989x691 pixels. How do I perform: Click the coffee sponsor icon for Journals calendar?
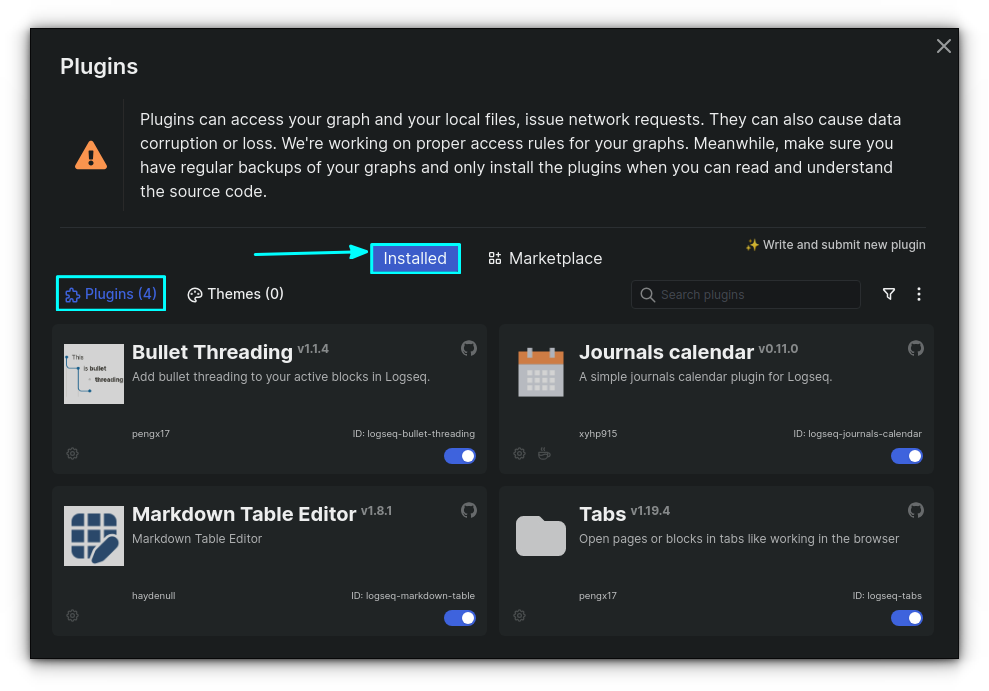coord(544,454)
